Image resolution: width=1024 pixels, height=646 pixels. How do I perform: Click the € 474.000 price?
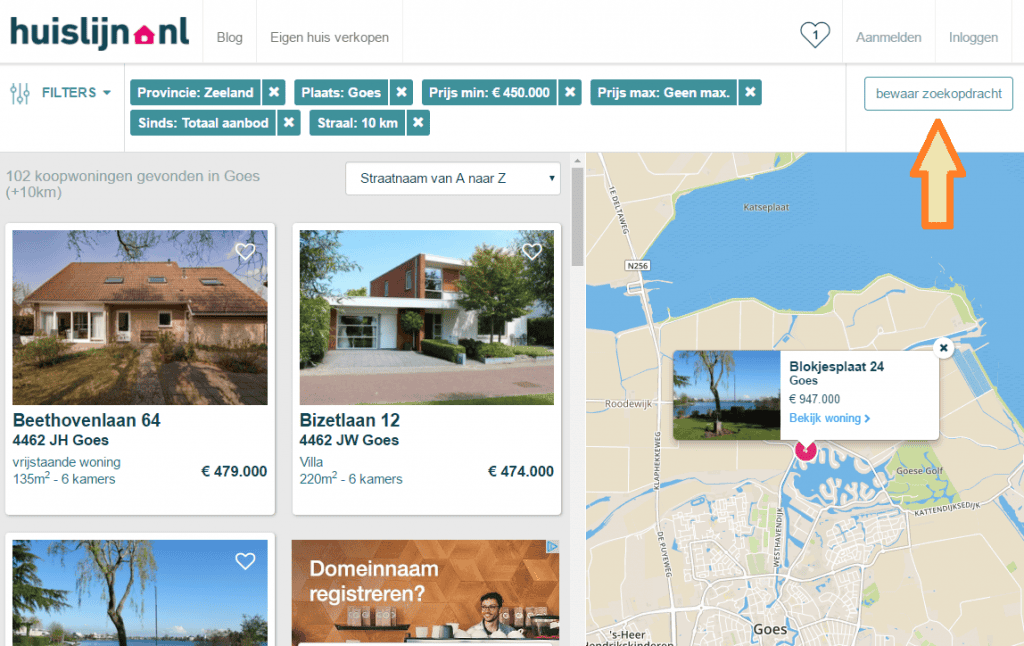[520, 471]
